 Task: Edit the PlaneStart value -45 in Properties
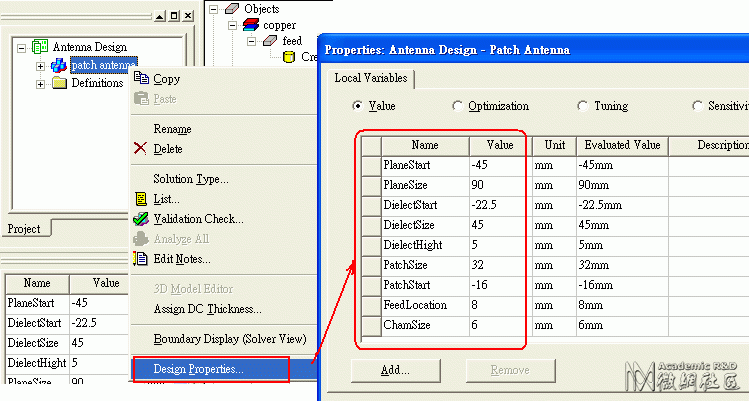[501, 165]
